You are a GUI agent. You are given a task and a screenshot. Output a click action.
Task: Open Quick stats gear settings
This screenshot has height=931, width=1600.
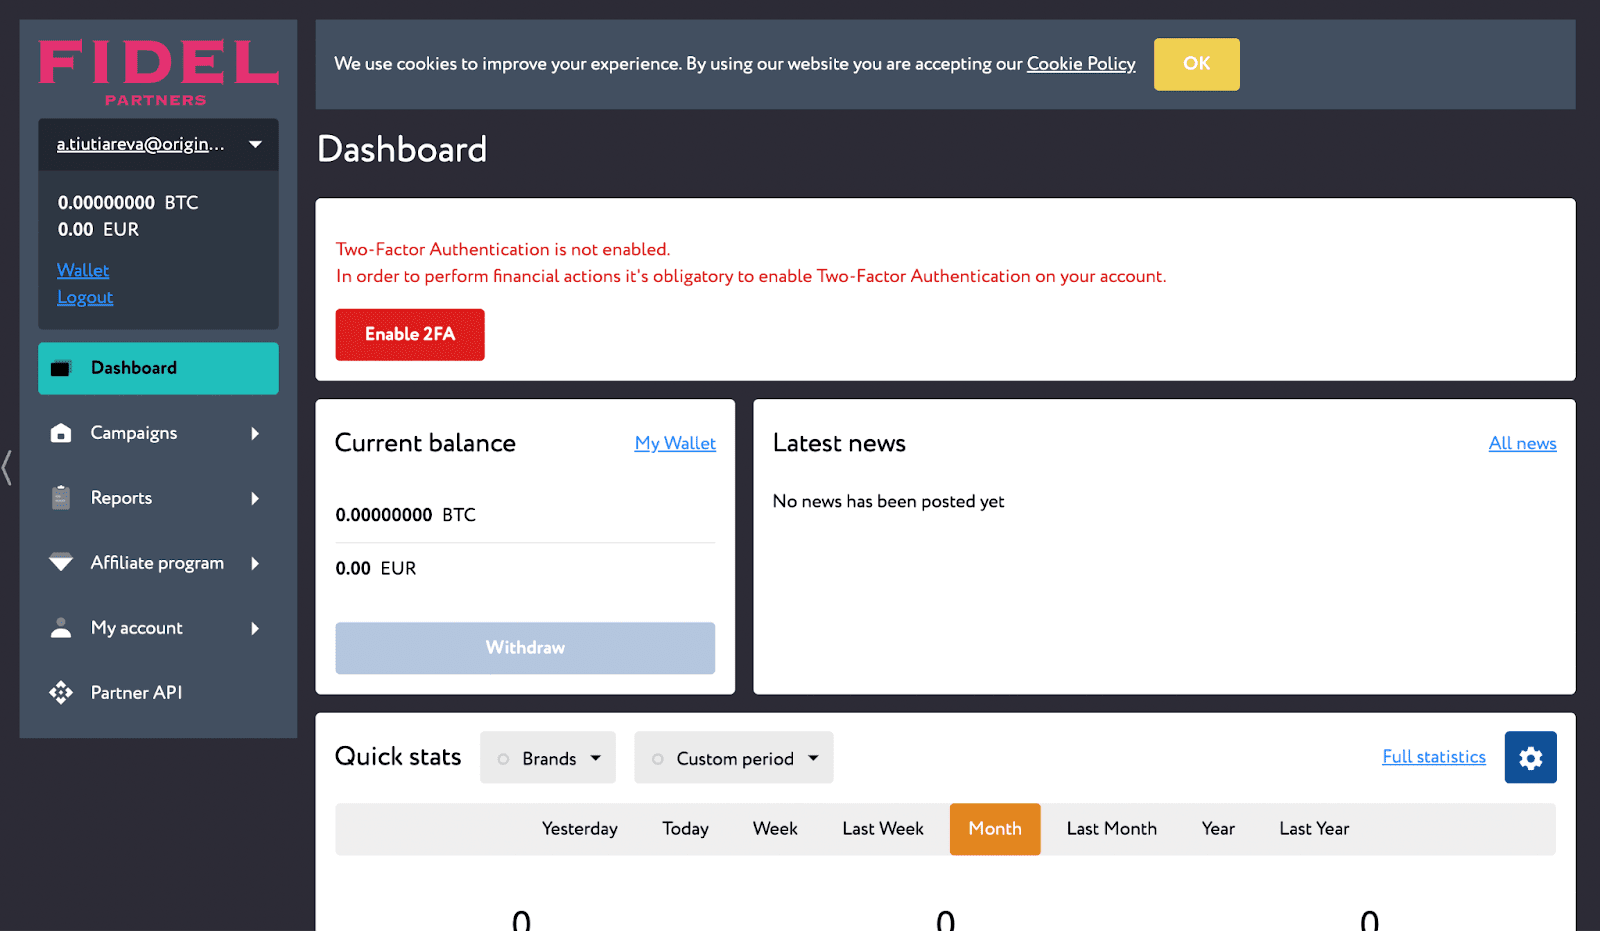coord(1530,758)
